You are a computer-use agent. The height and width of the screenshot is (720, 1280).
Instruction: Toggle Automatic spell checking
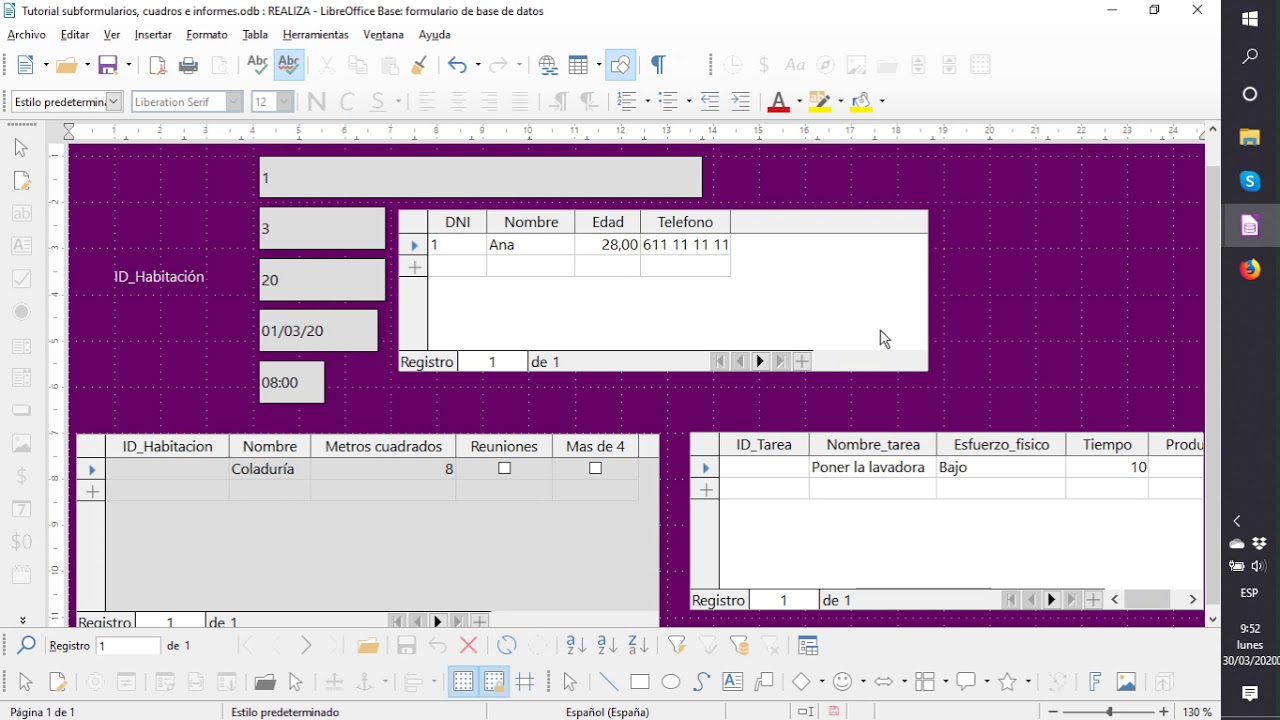point(289,65)
